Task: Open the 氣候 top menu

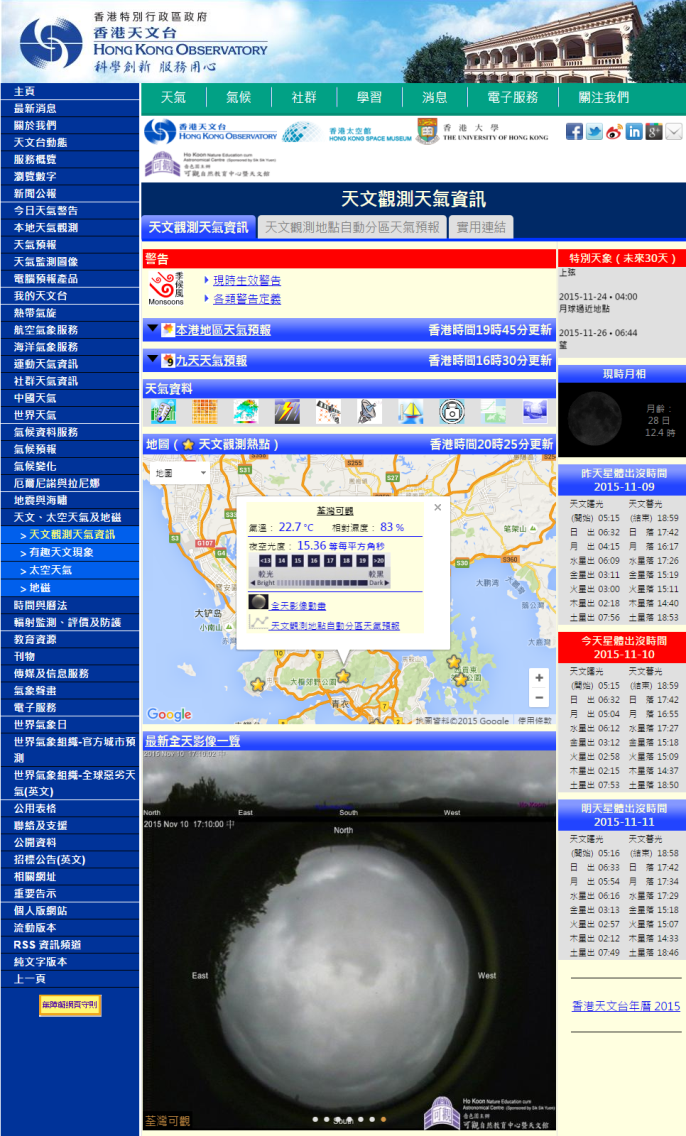Action: tap(239, 97)
